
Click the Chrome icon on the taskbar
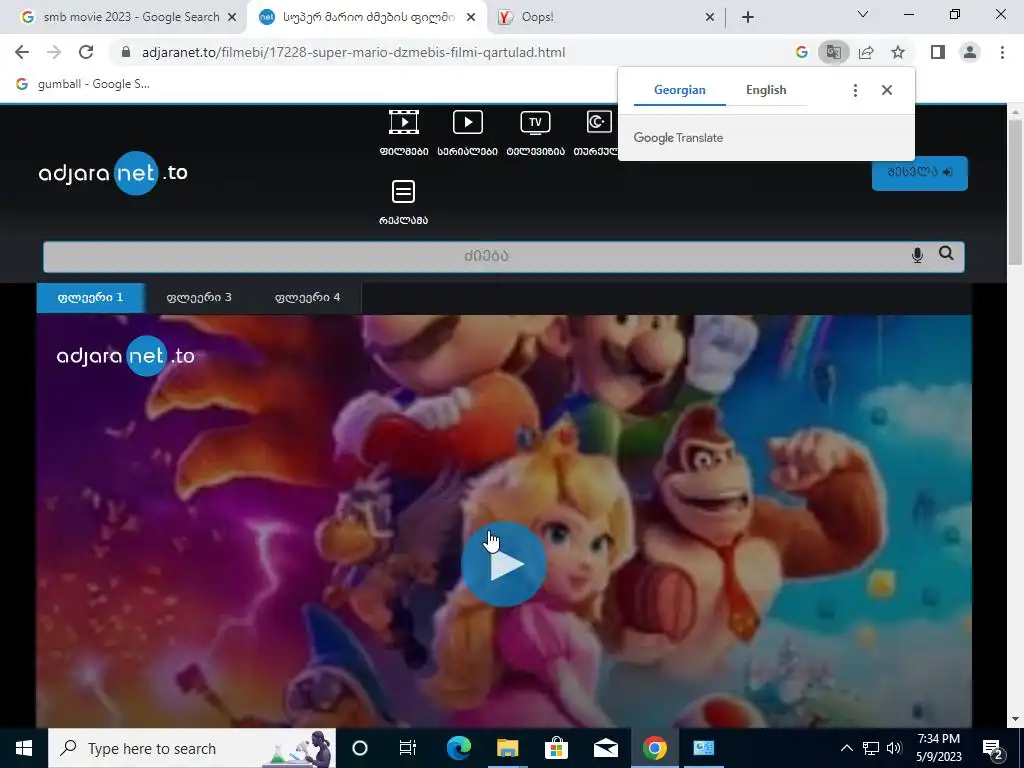click(654, 748)
